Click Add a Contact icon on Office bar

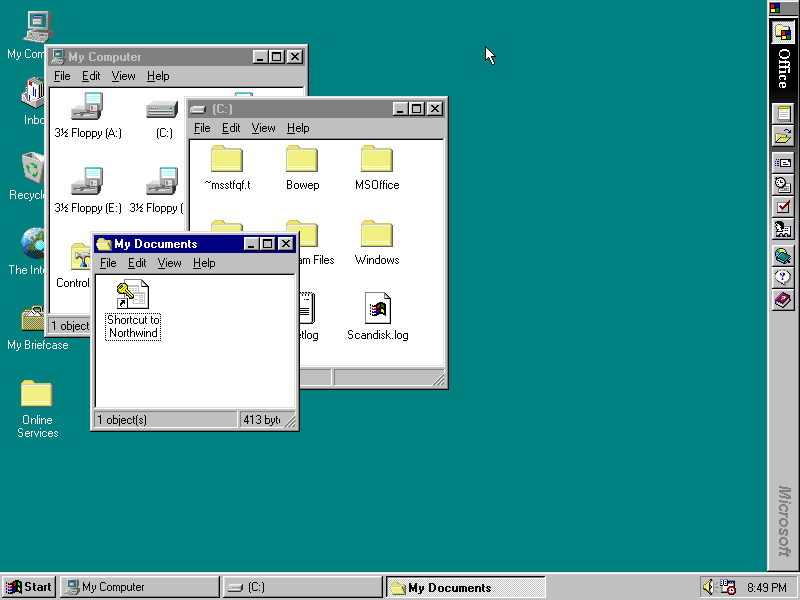[783, 229]
